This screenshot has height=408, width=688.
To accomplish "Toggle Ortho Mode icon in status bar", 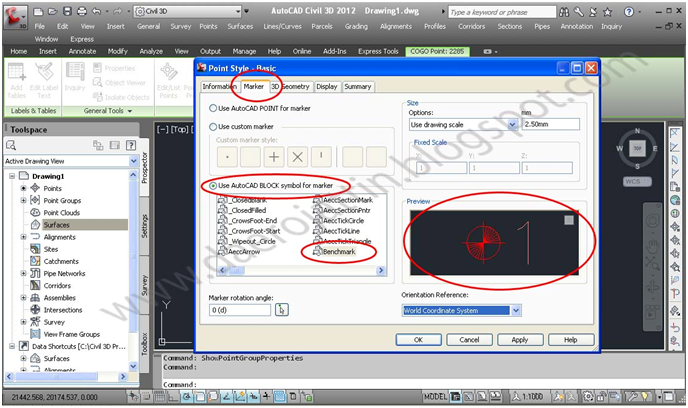I will 173,397.
